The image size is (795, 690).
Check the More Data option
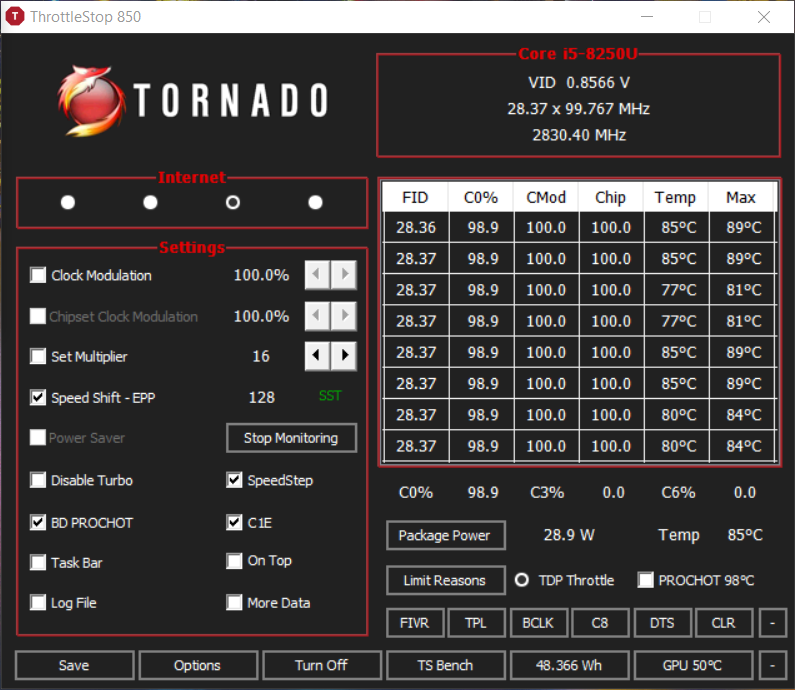[x=234, y=603]
